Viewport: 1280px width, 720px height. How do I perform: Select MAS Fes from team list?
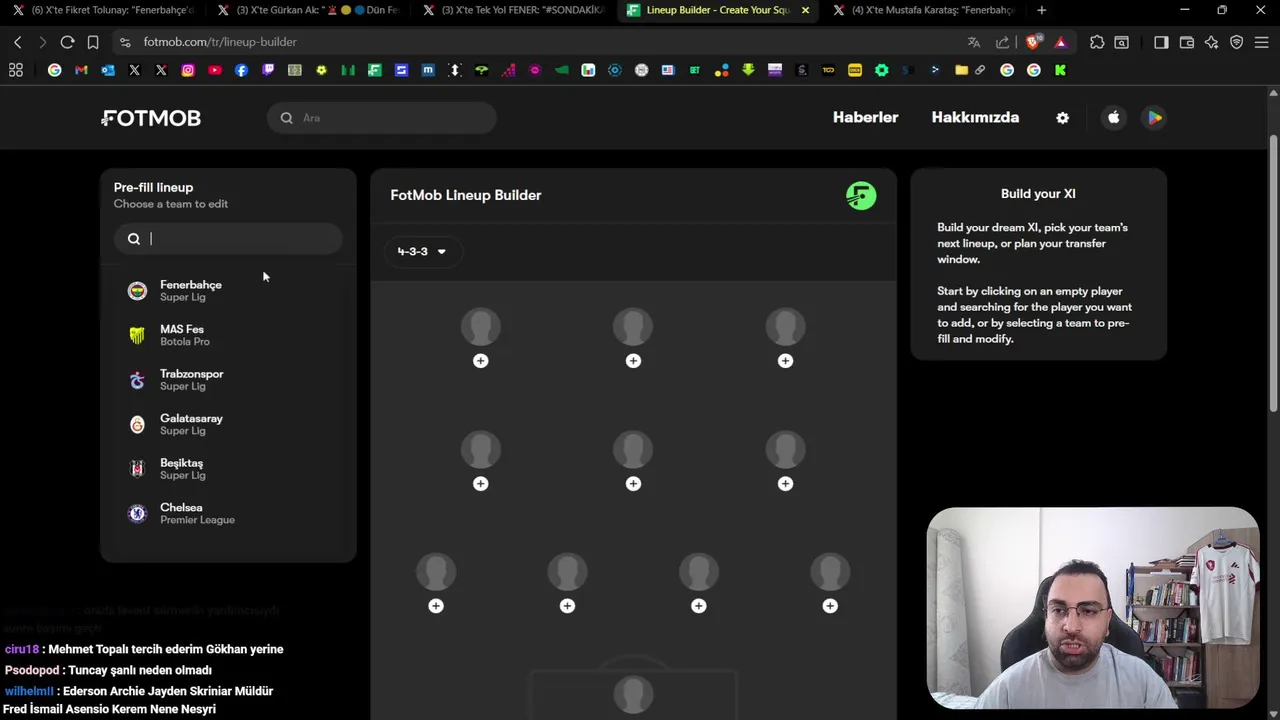pyautogui.click(x=228, y=336)
